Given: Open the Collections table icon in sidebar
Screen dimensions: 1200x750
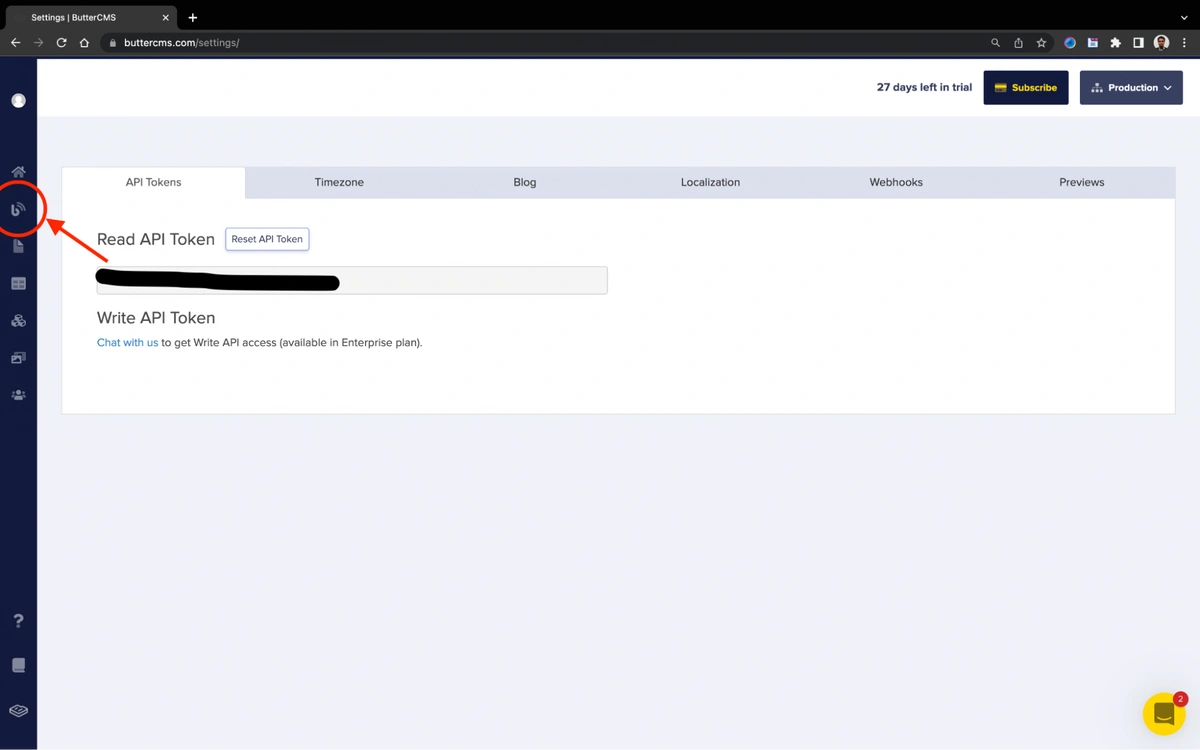Looking at the screenshot, I should pyautogui.click(x=18, y=284).
